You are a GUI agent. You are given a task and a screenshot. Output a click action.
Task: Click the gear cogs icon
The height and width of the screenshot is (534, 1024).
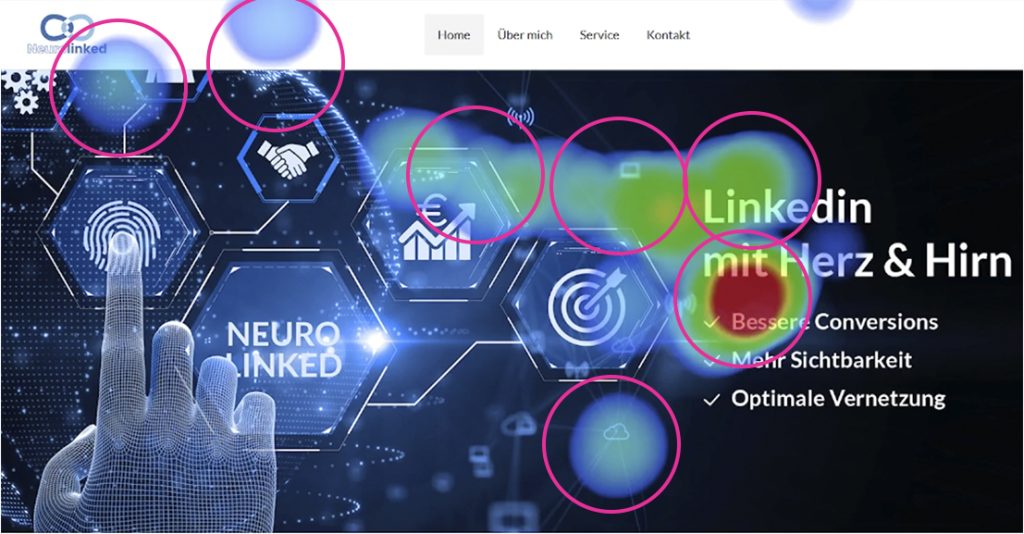[x=26, y=91]
